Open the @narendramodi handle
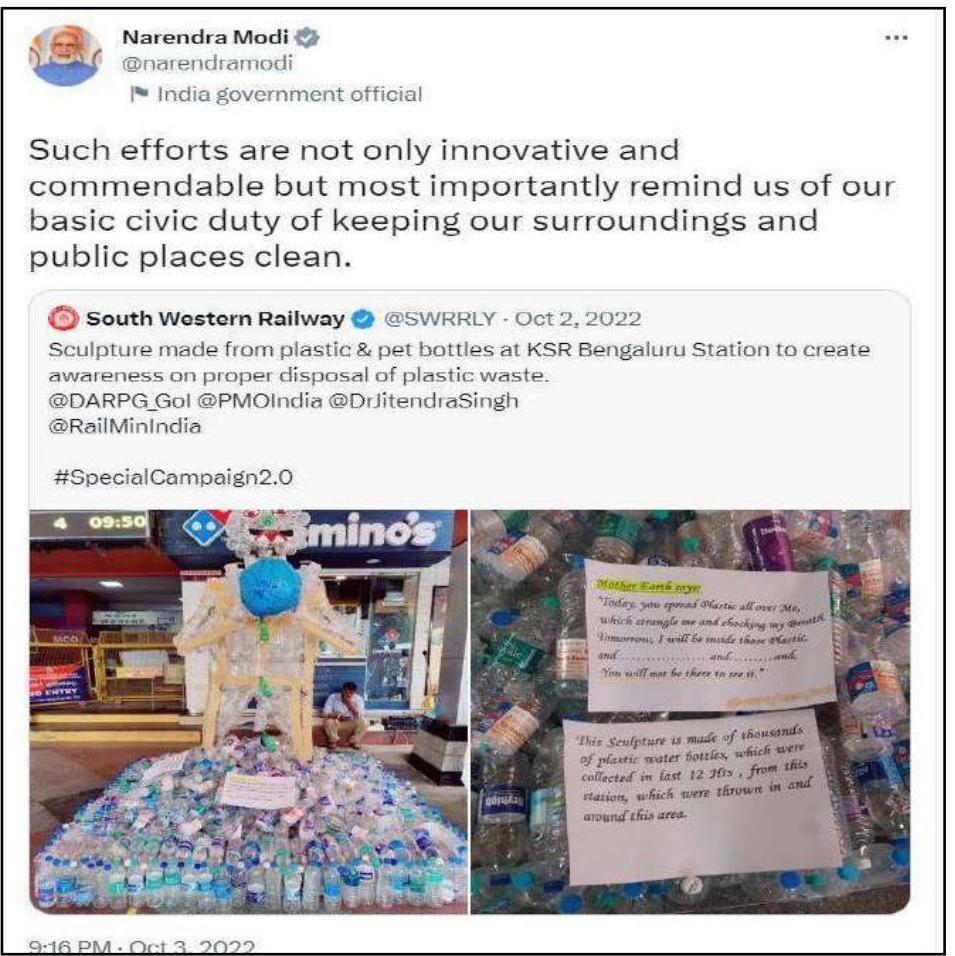Image resolution: width=955 pixels, height=956 pixels. click(207, 63)
